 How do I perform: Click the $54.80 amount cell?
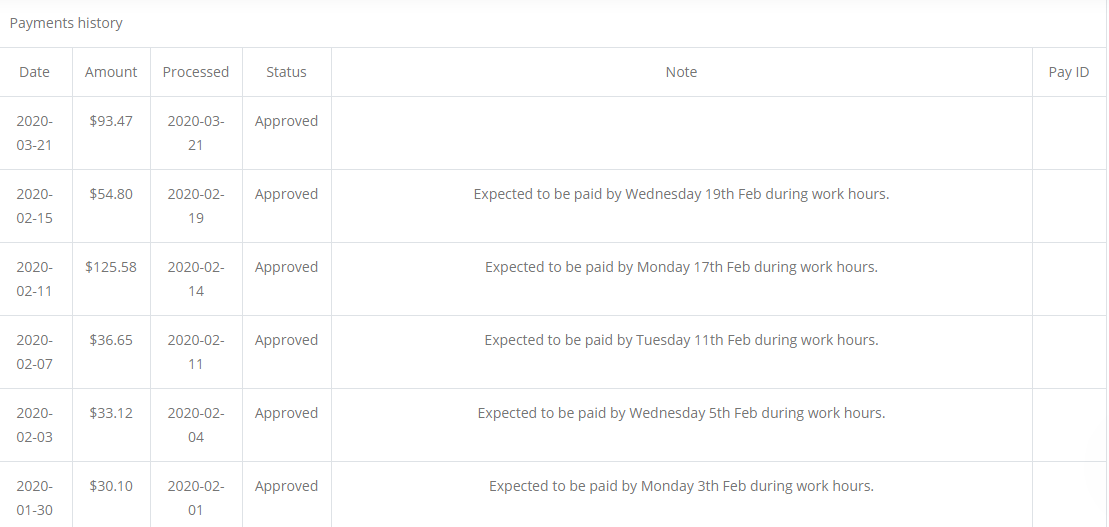(111, 194)
